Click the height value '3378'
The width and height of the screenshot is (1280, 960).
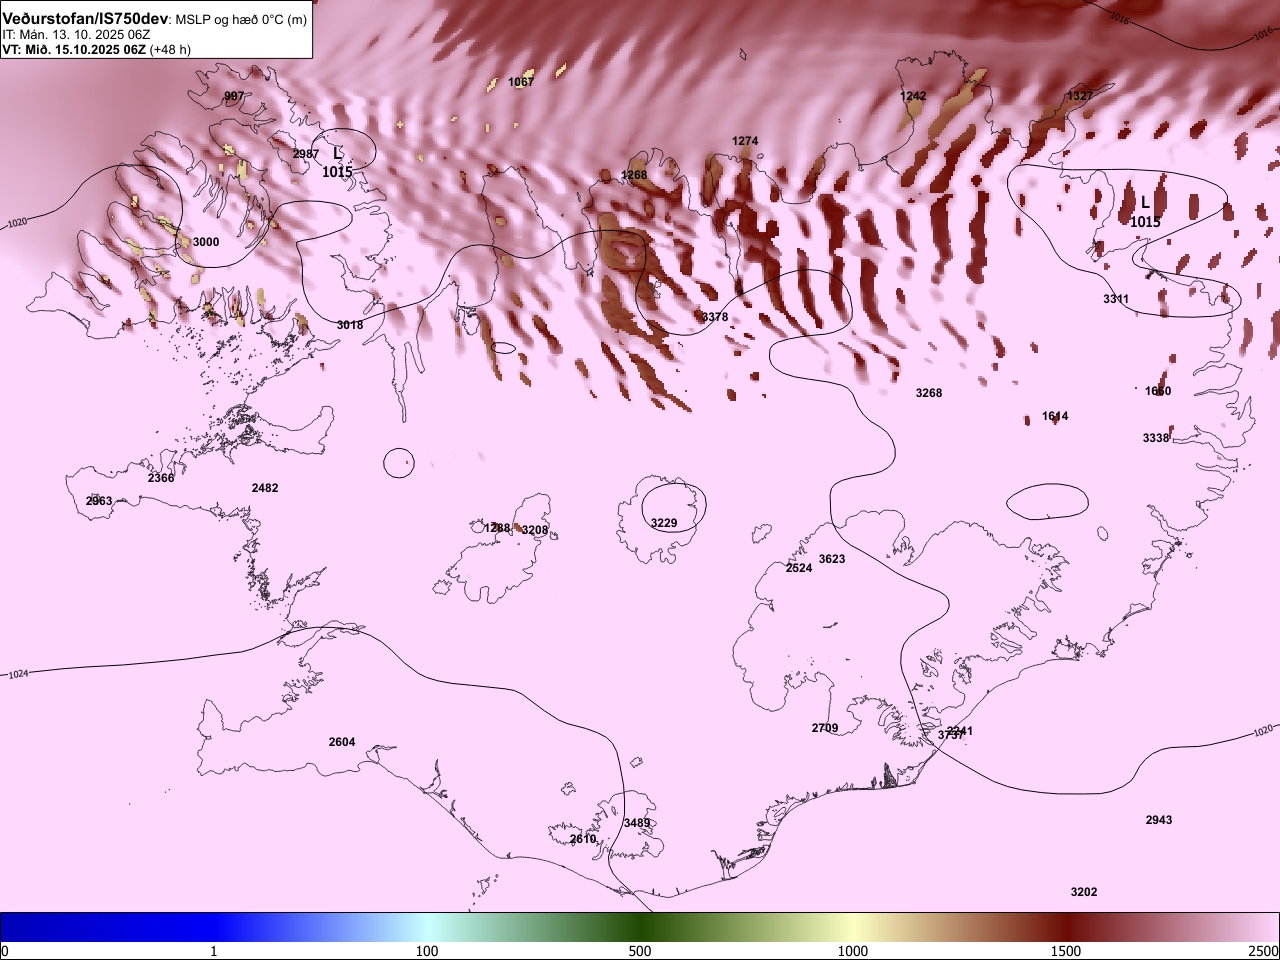tap(715, 317)
